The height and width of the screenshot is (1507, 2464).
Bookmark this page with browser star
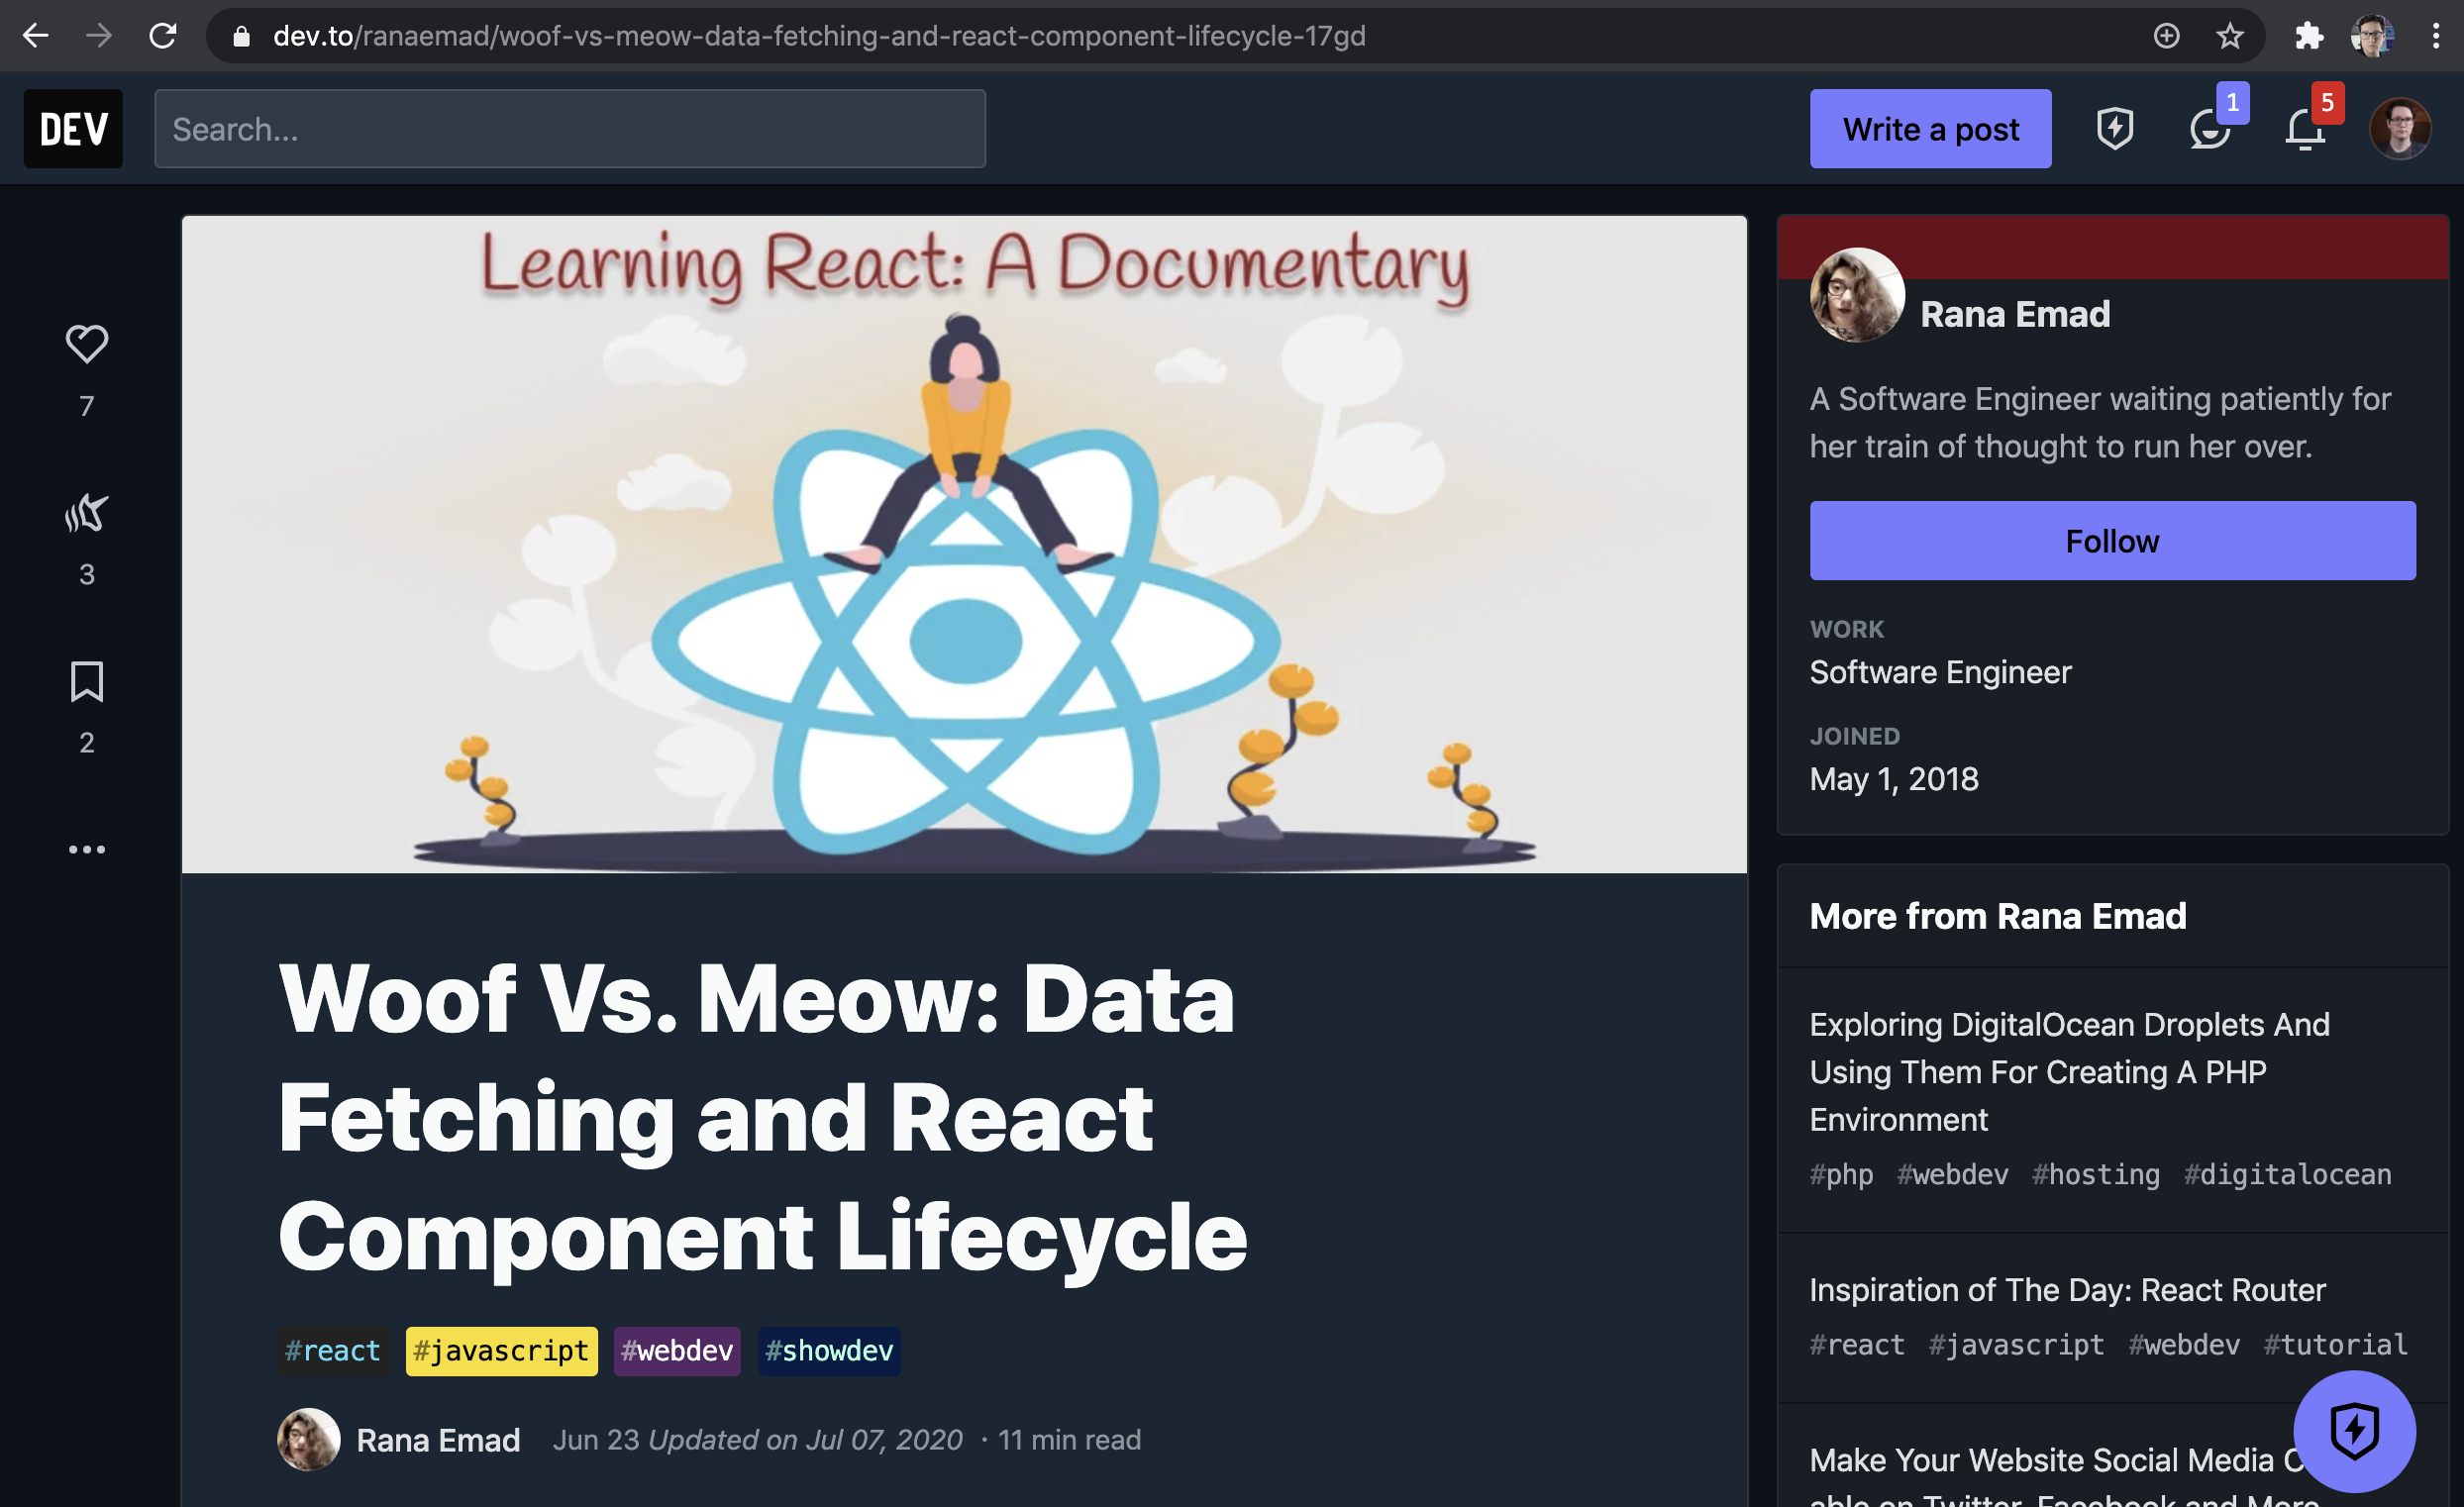tap(2229, 36)
